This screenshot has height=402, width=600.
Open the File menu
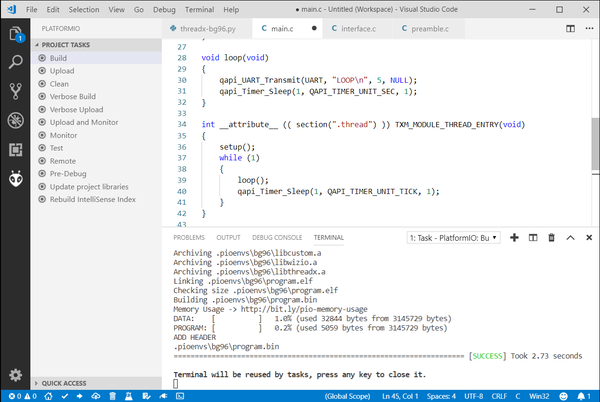31,10
